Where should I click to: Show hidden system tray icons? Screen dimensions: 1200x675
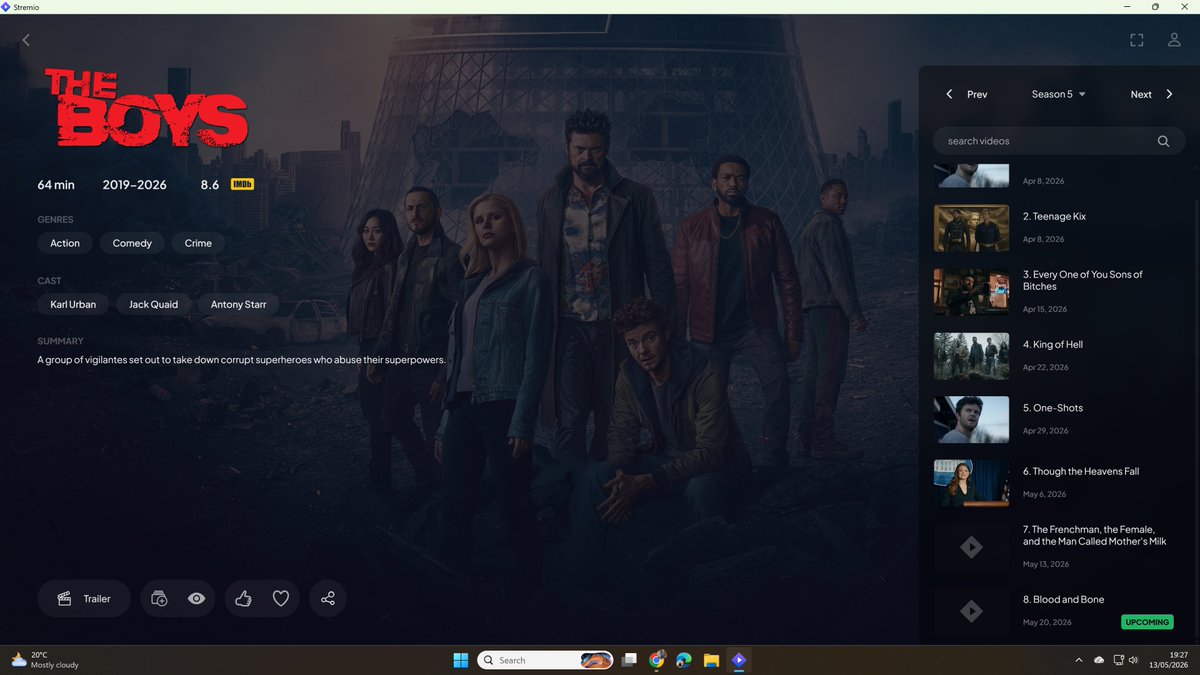coord(1078,660)
